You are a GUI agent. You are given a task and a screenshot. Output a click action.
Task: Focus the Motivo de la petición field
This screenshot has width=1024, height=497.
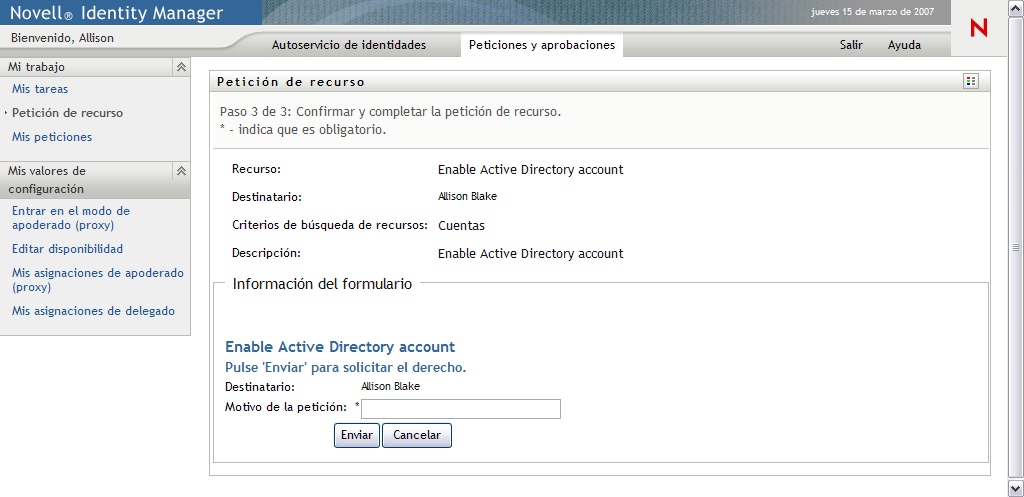(x=461, y=408)
